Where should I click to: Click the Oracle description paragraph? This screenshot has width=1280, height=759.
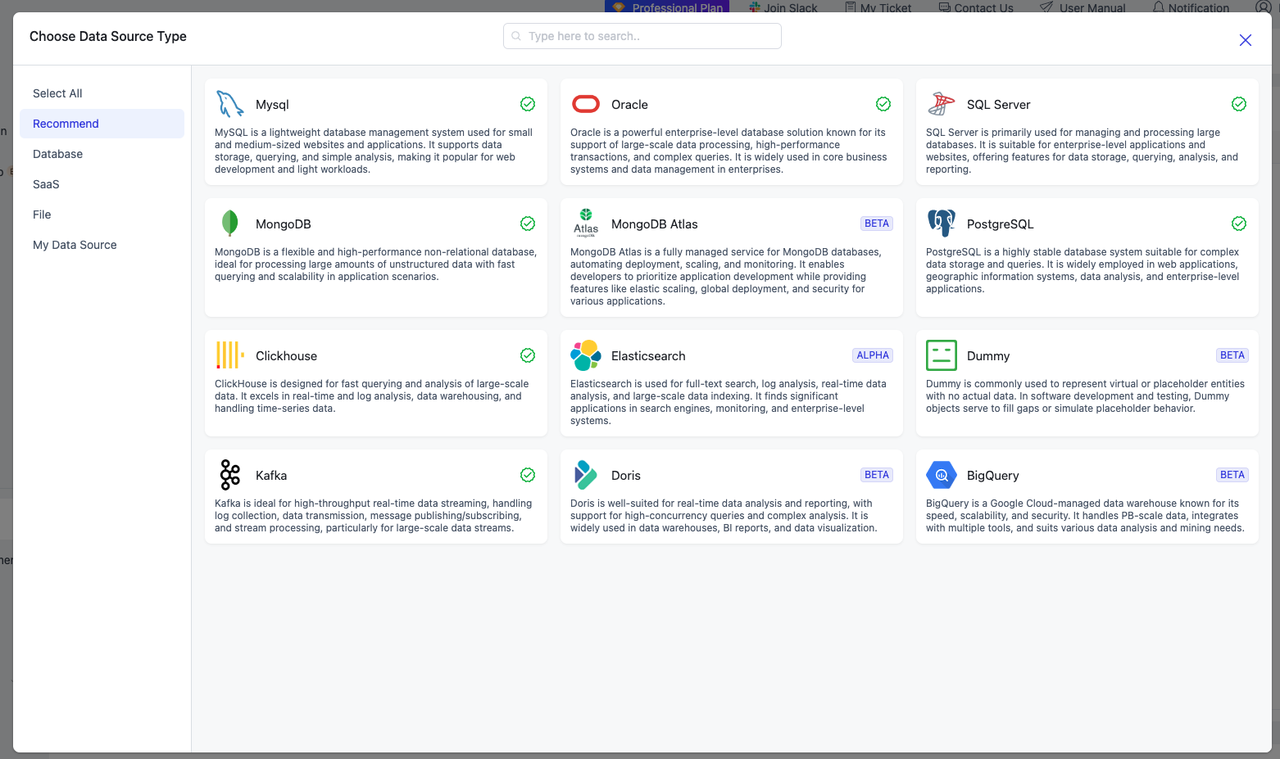point(730,151)
